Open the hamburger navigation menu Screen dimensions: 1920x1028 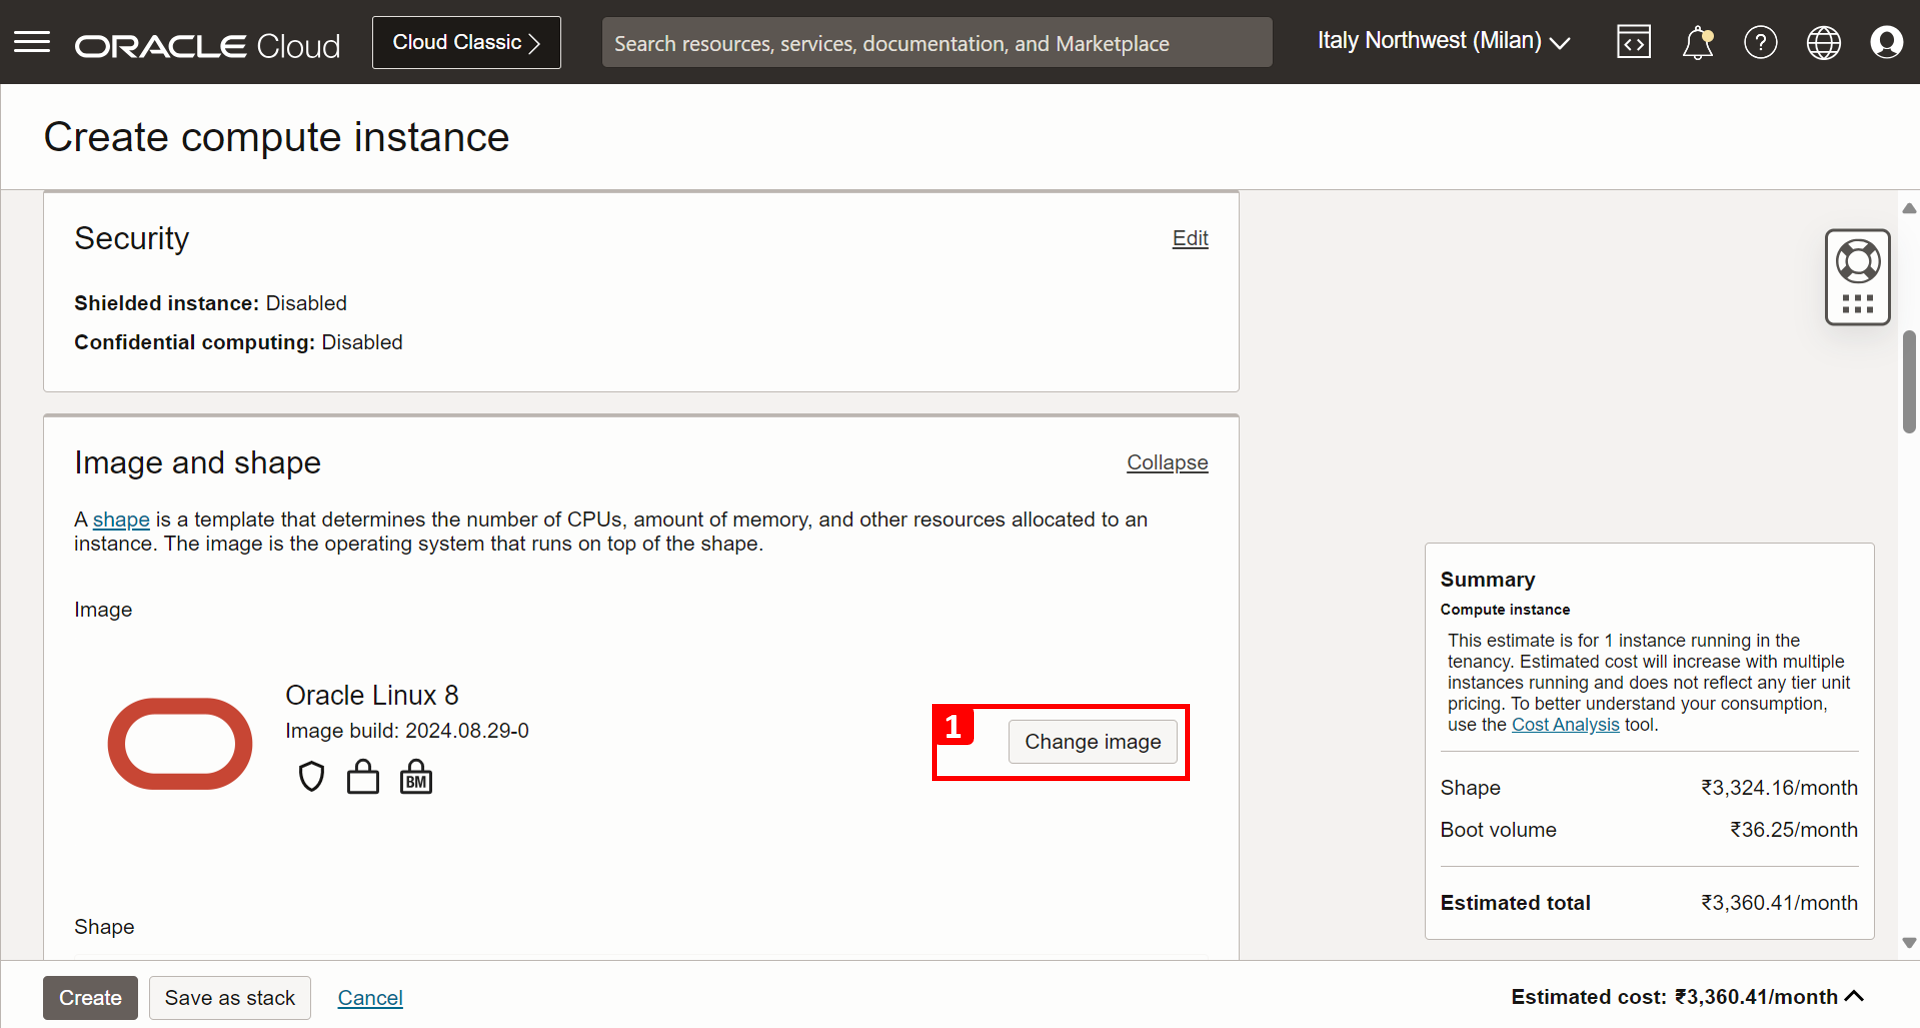pos(32,42)
